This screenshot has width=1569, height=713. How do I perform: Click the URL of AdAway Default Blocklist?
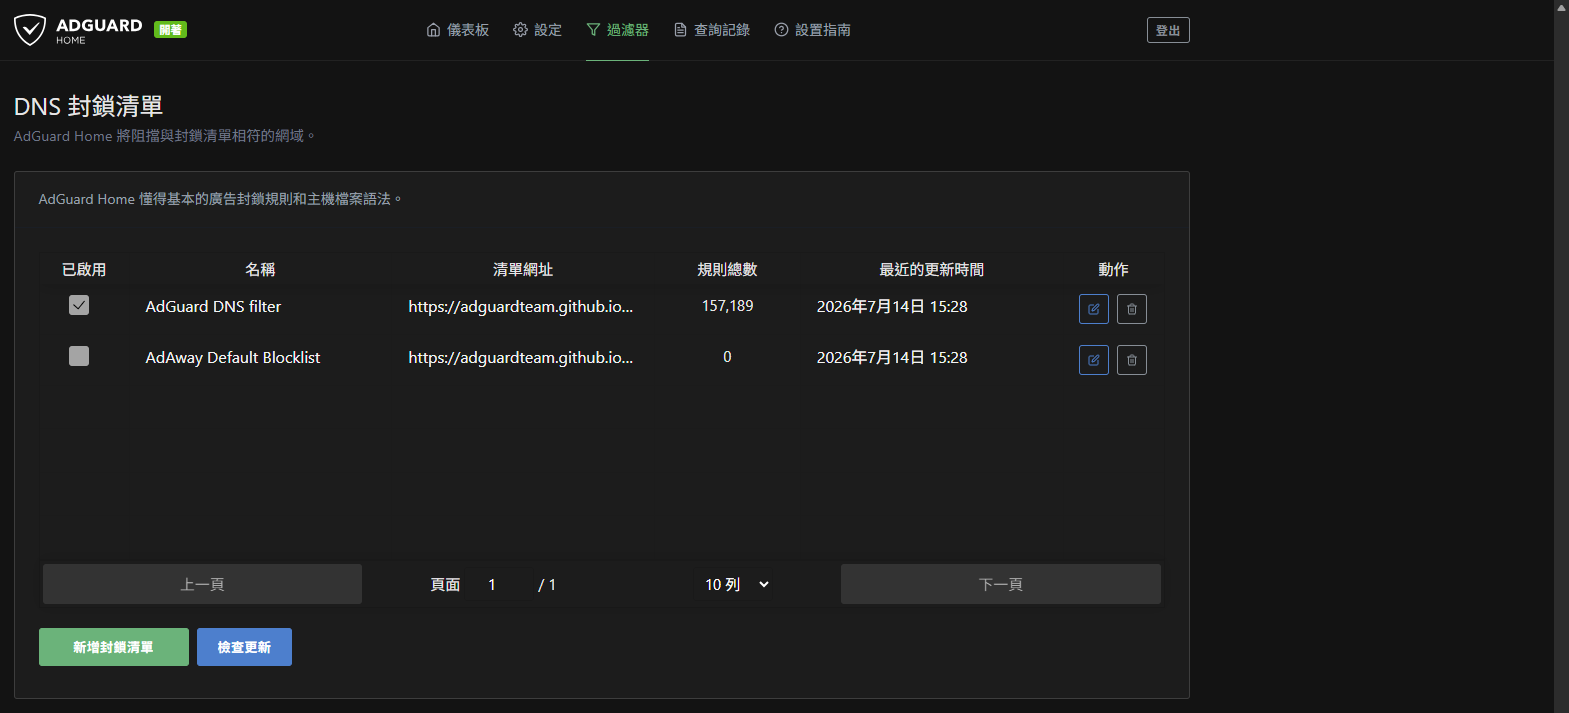coord(521,358)
